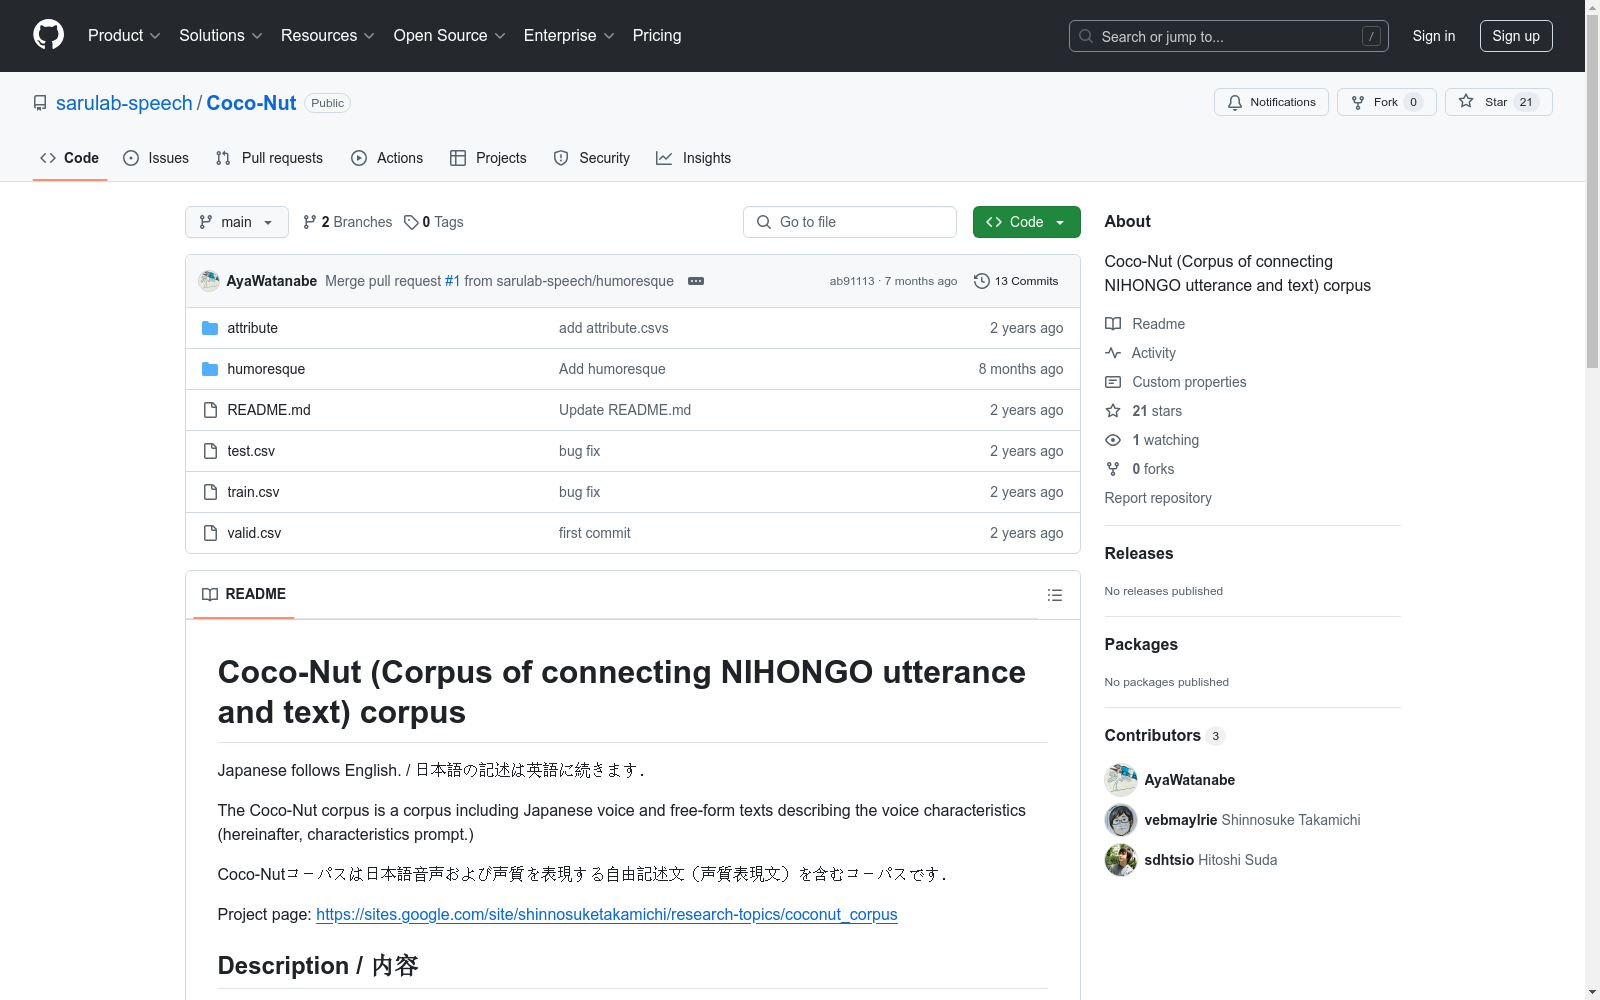Open vebmaylrie Shinnosuke Takamichi's contributor profile

(1233, 820)
